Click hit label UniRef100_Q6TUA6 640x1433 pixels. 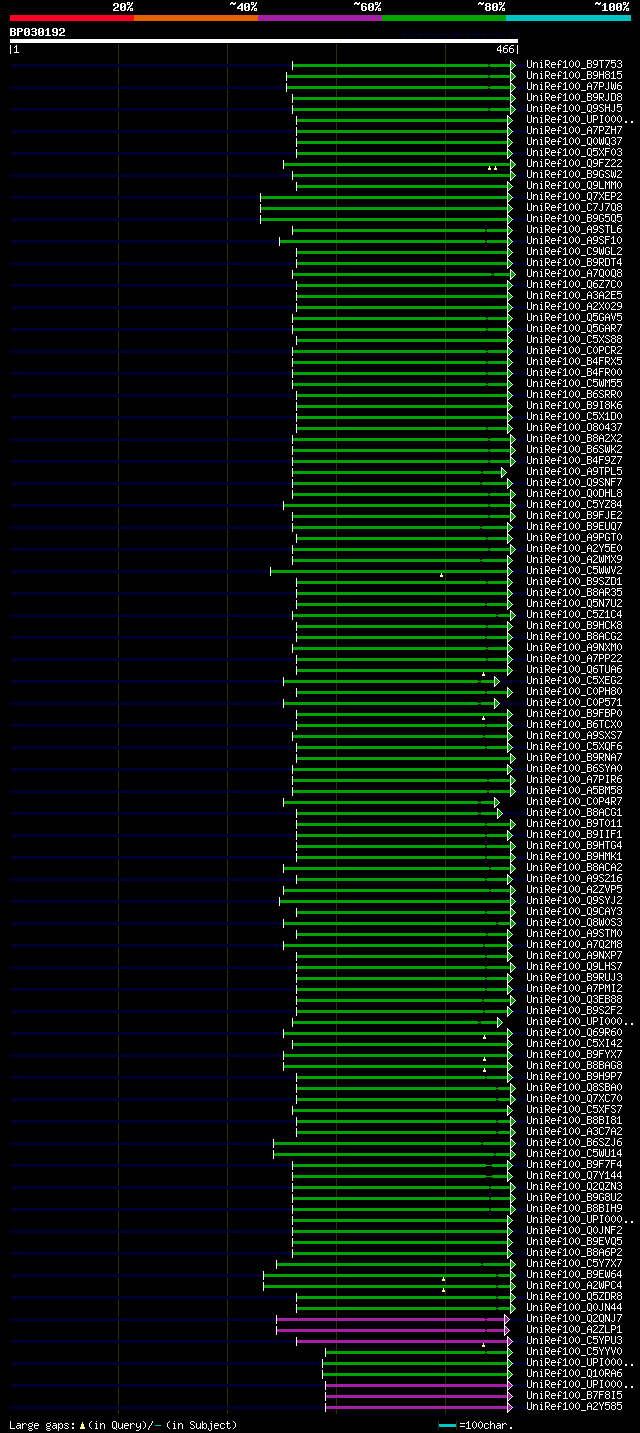(x=574, y=670)
